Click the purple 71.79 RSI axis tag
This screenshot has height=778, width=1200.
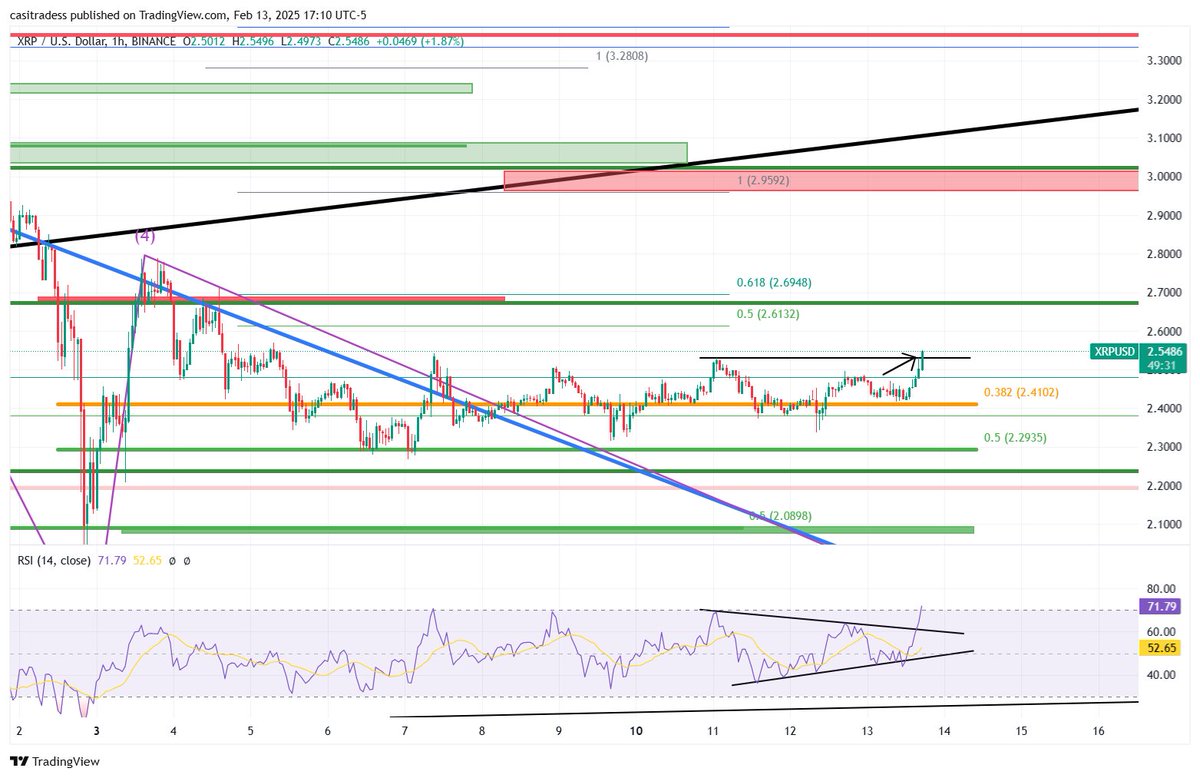(1161, 607)
